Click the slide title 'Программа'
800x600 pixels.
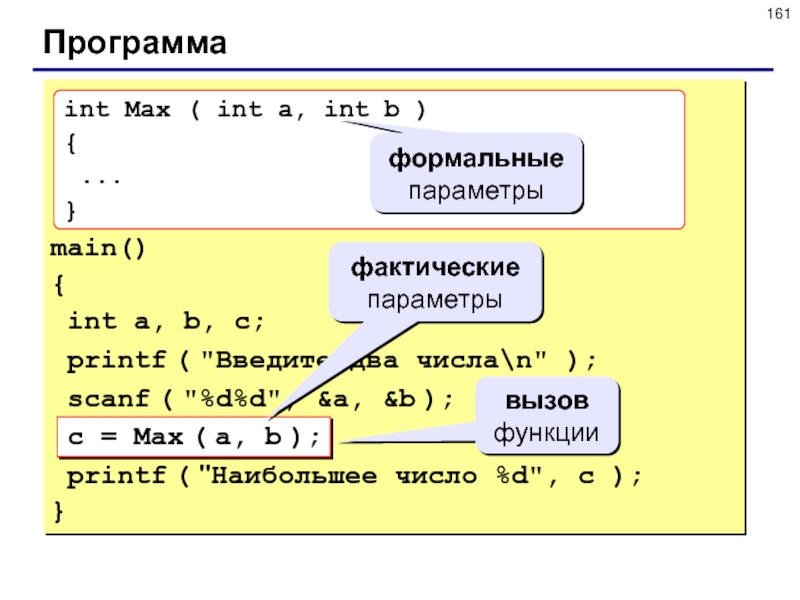135,43
